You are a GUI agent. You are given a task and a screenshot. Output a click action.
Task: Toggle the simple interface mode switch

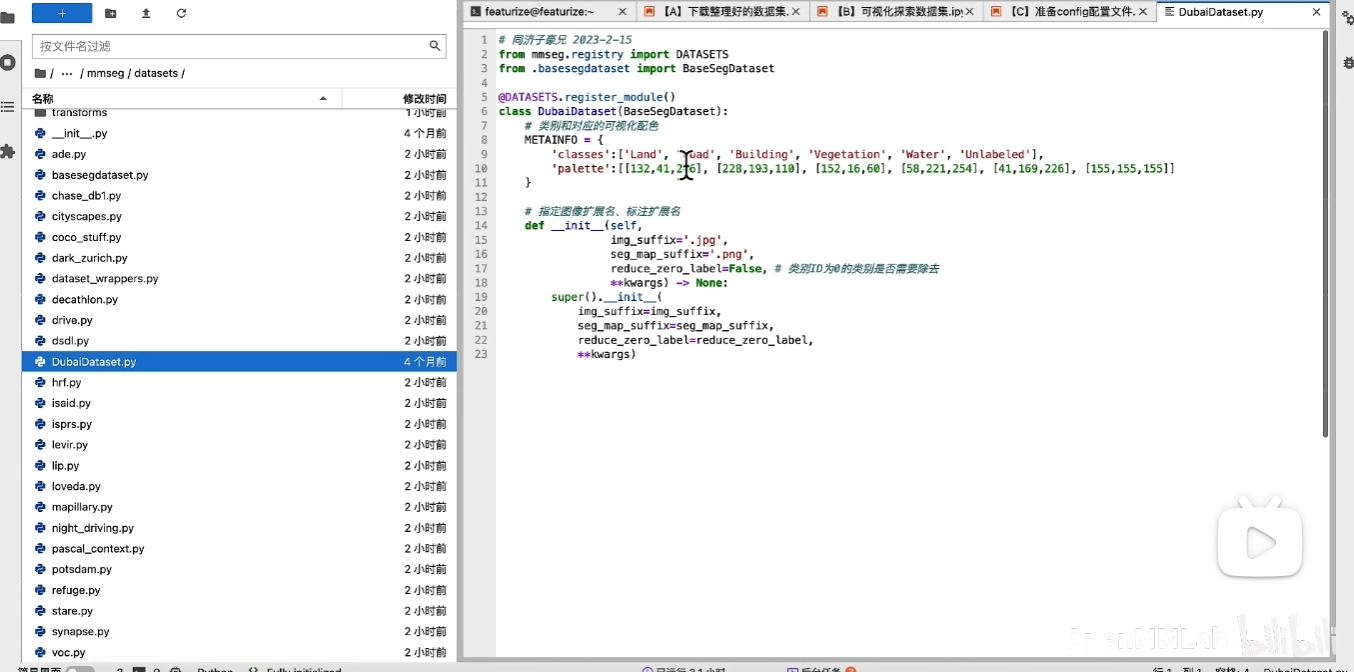80,670
